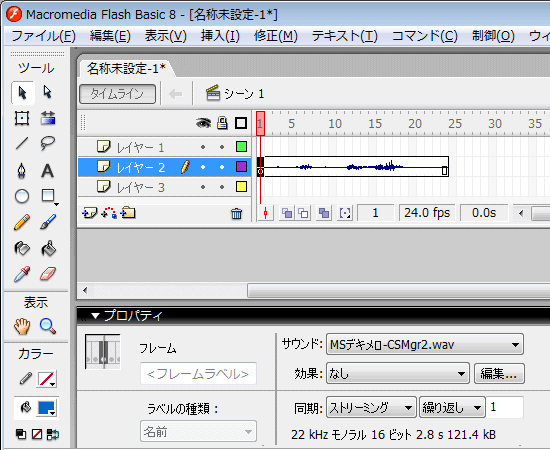
Task: Click yellow outline swatch of レイヤー 3
Action: [x=241, y=187]
